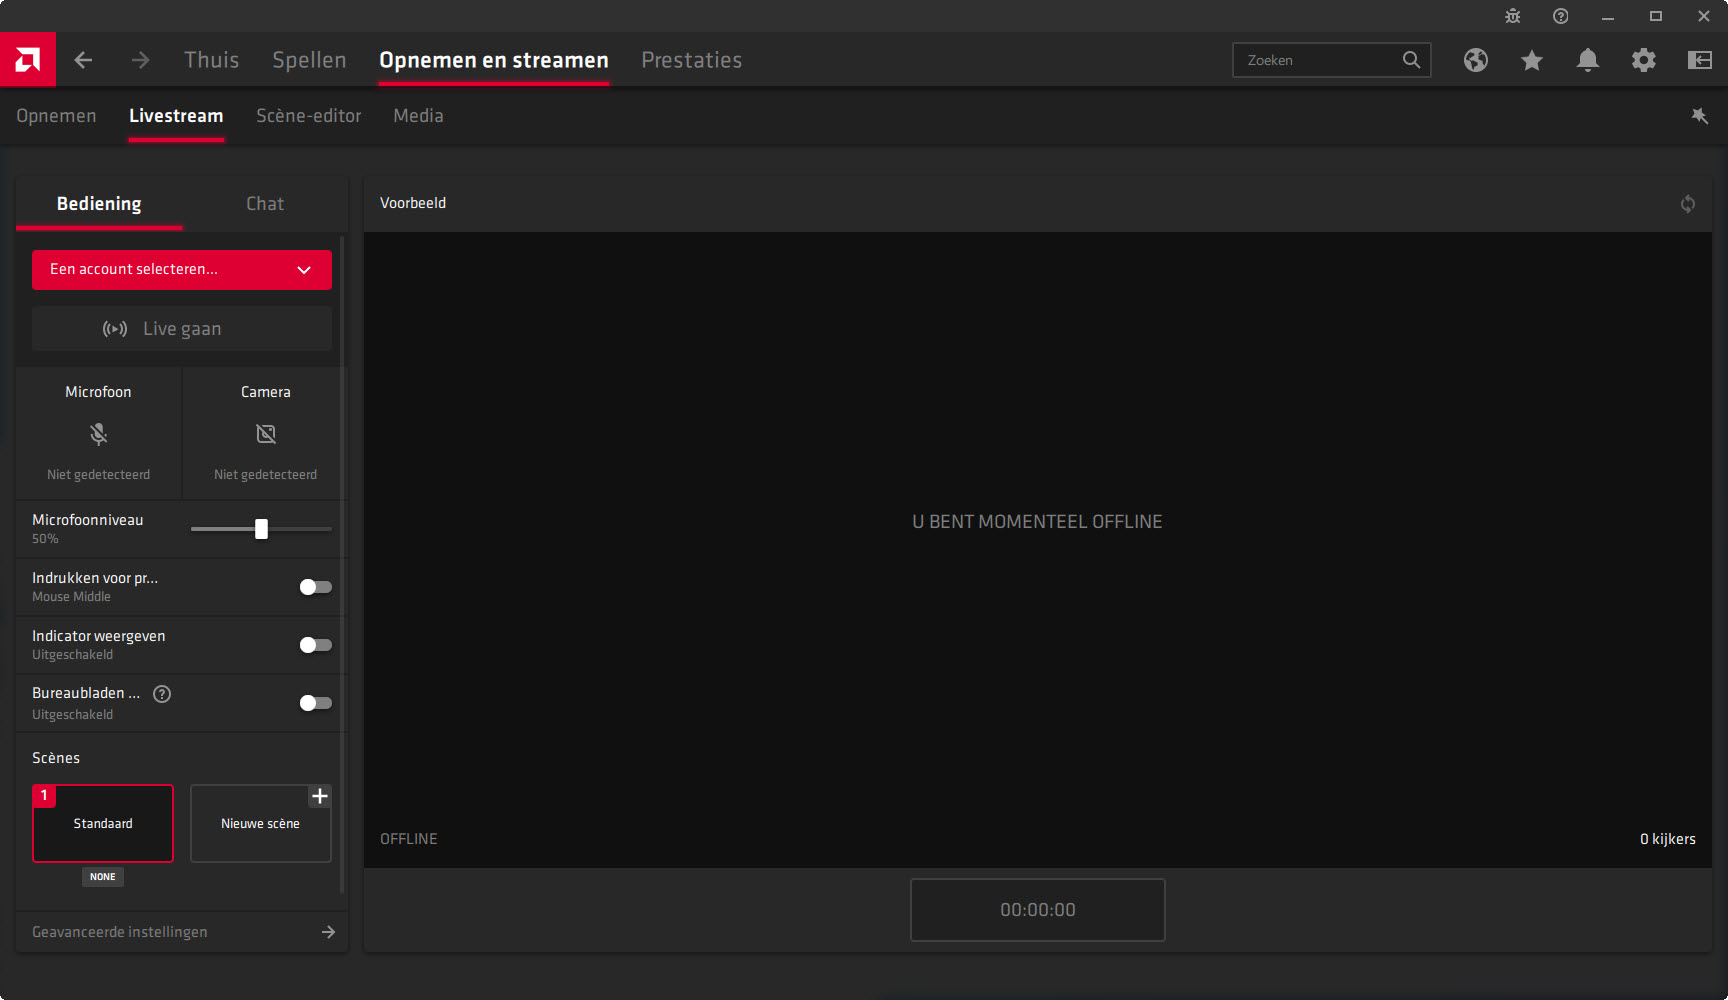Enable the Indrukken voor praten toggle

[x=315, y=587]
